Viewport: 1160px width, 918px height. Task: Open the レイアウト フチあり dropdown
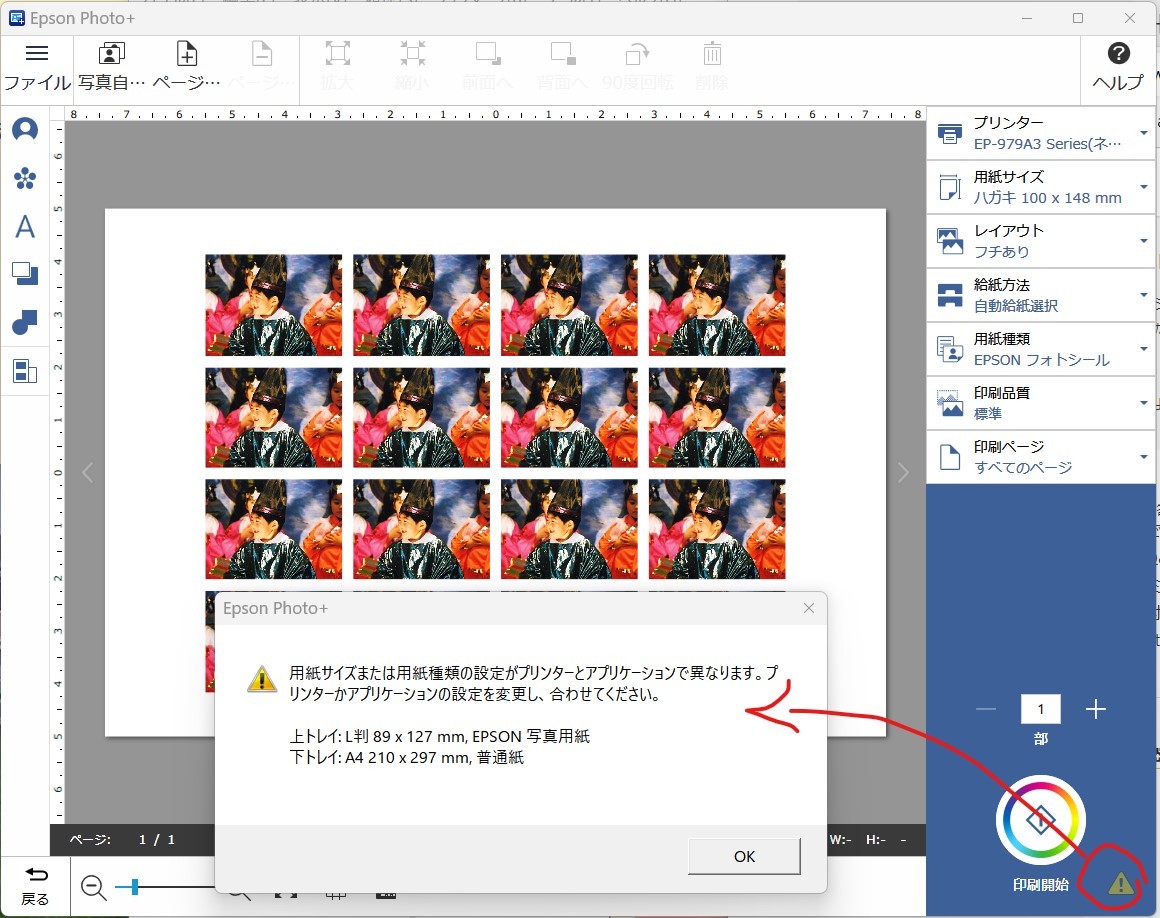tap(1041, 241)
